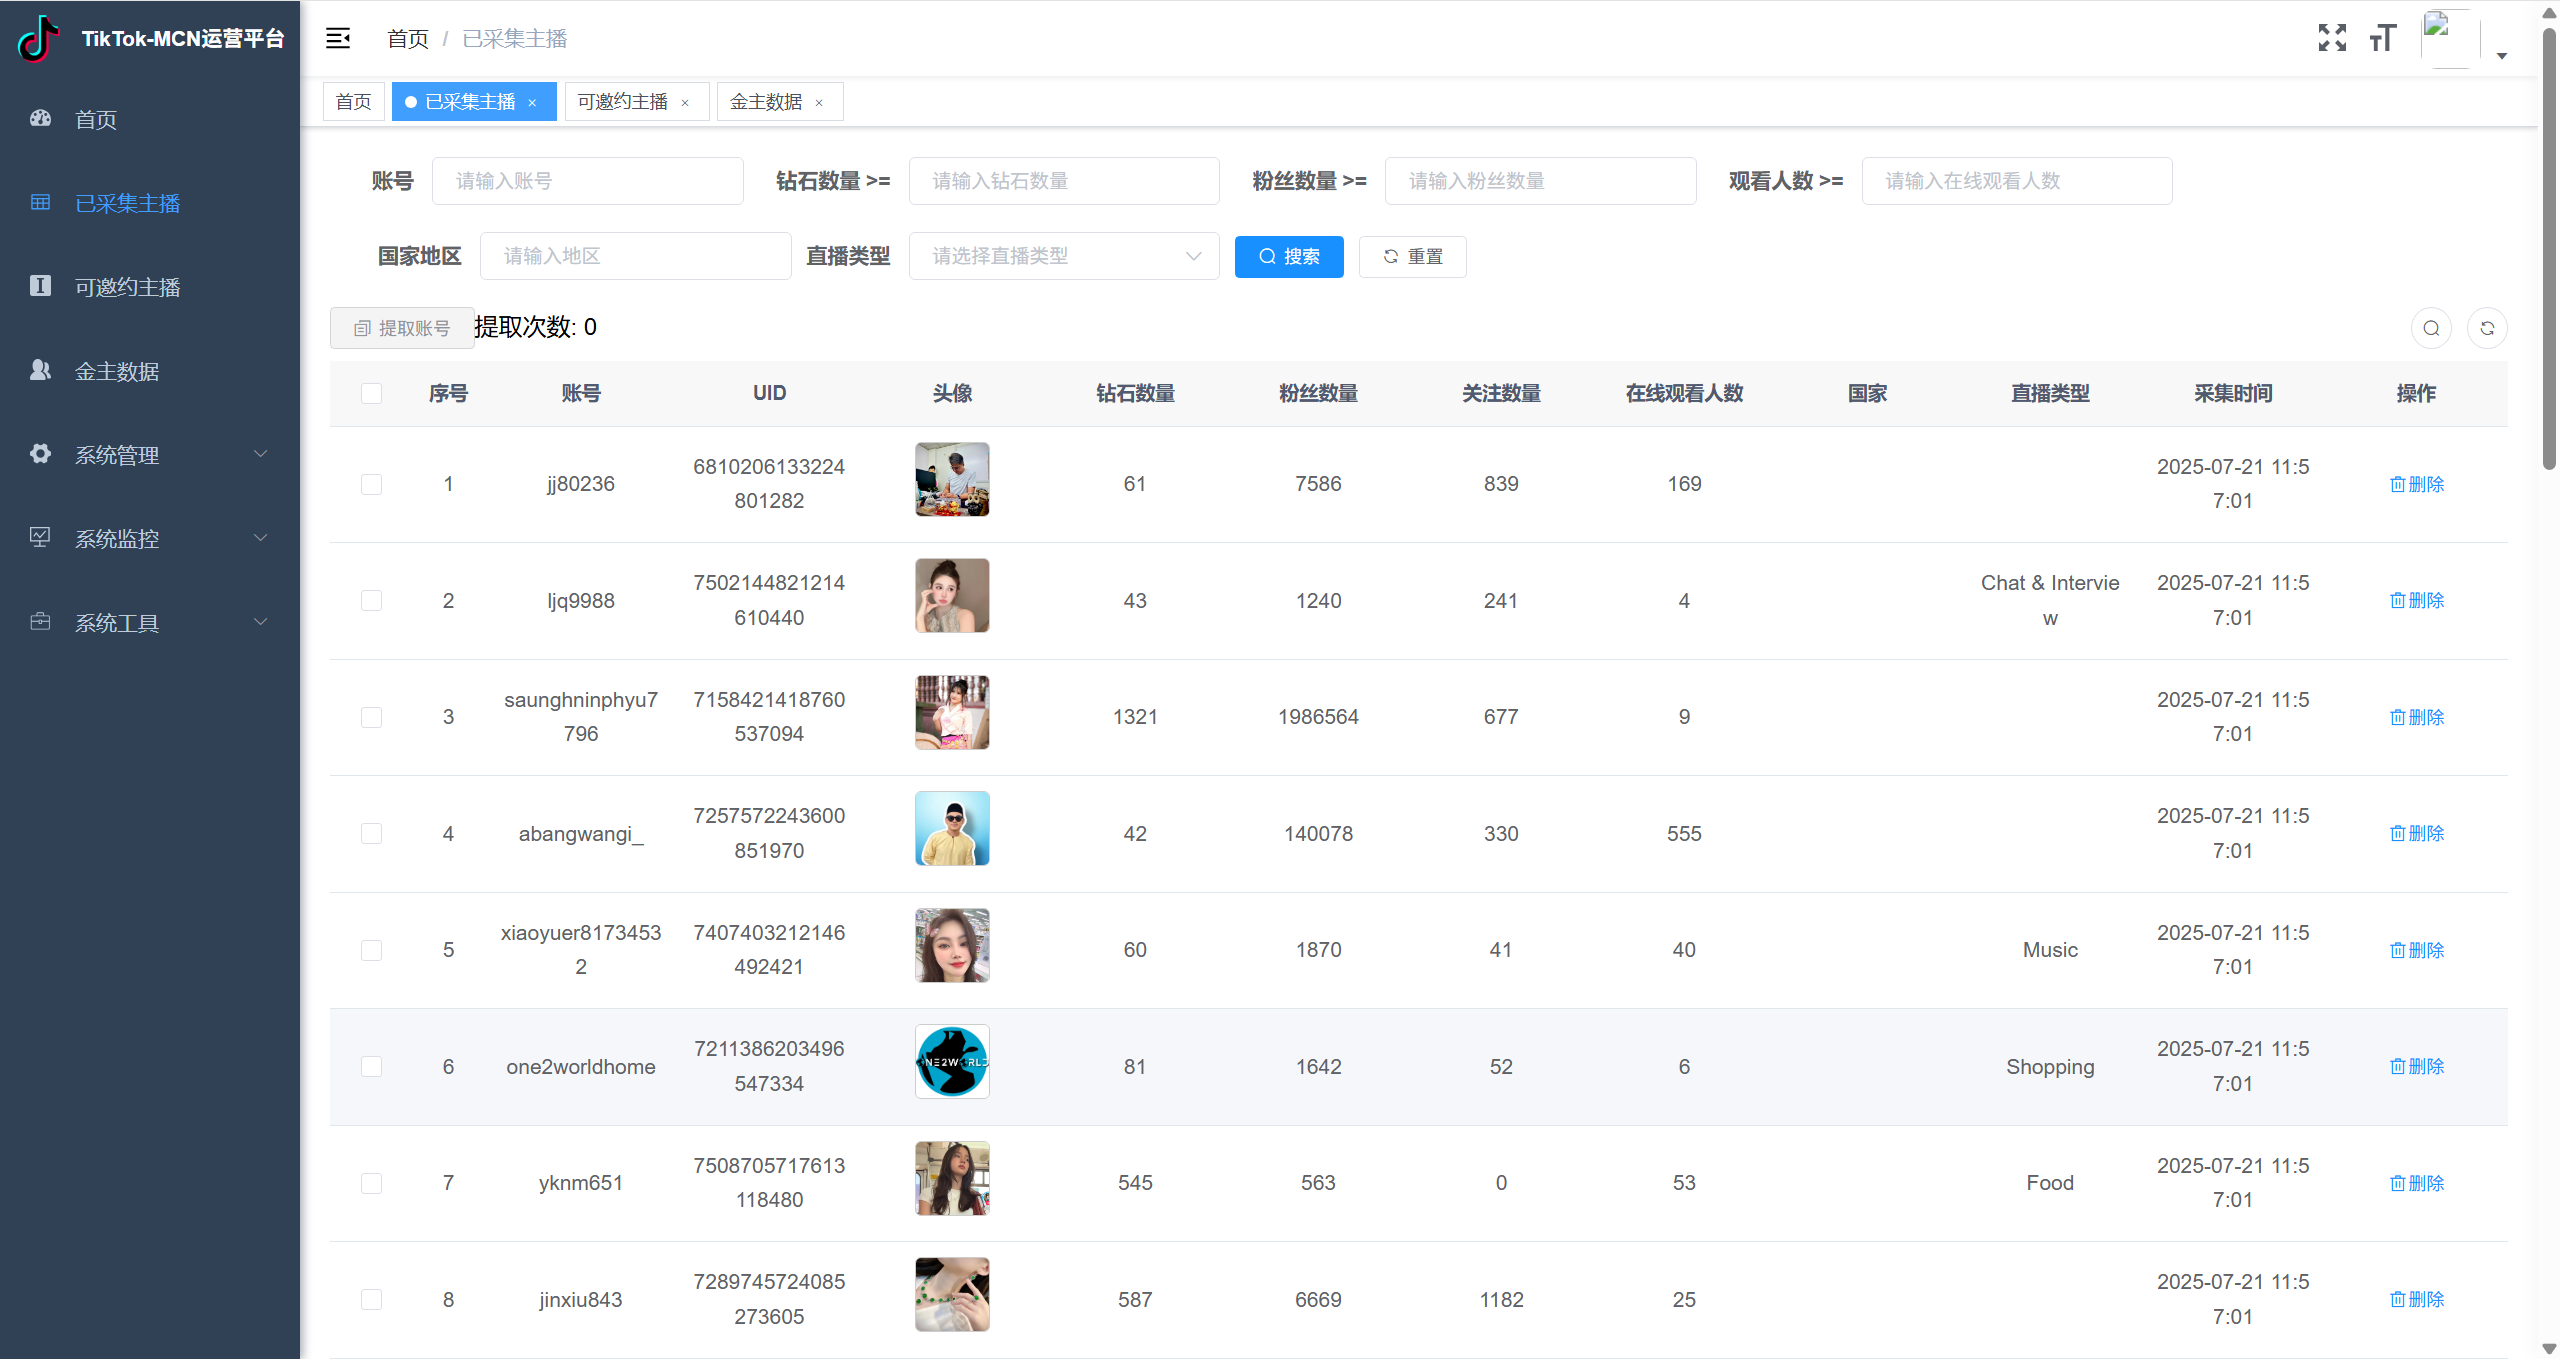Focus the 粉丝数量 input field
The width and height of the screenshot is (2560, 1359).
[x=1540, y=181]
